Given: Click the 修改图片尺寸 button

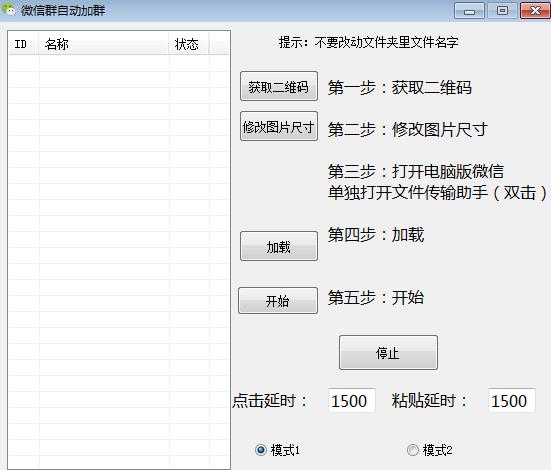Looking at the screenshot, I should (x=279, y=126).
